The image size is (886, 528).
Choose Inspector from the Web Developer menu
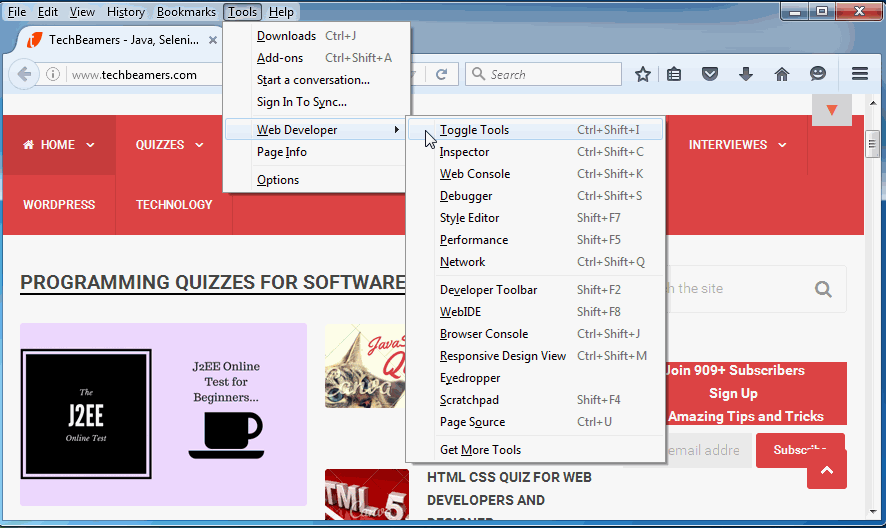464,152
